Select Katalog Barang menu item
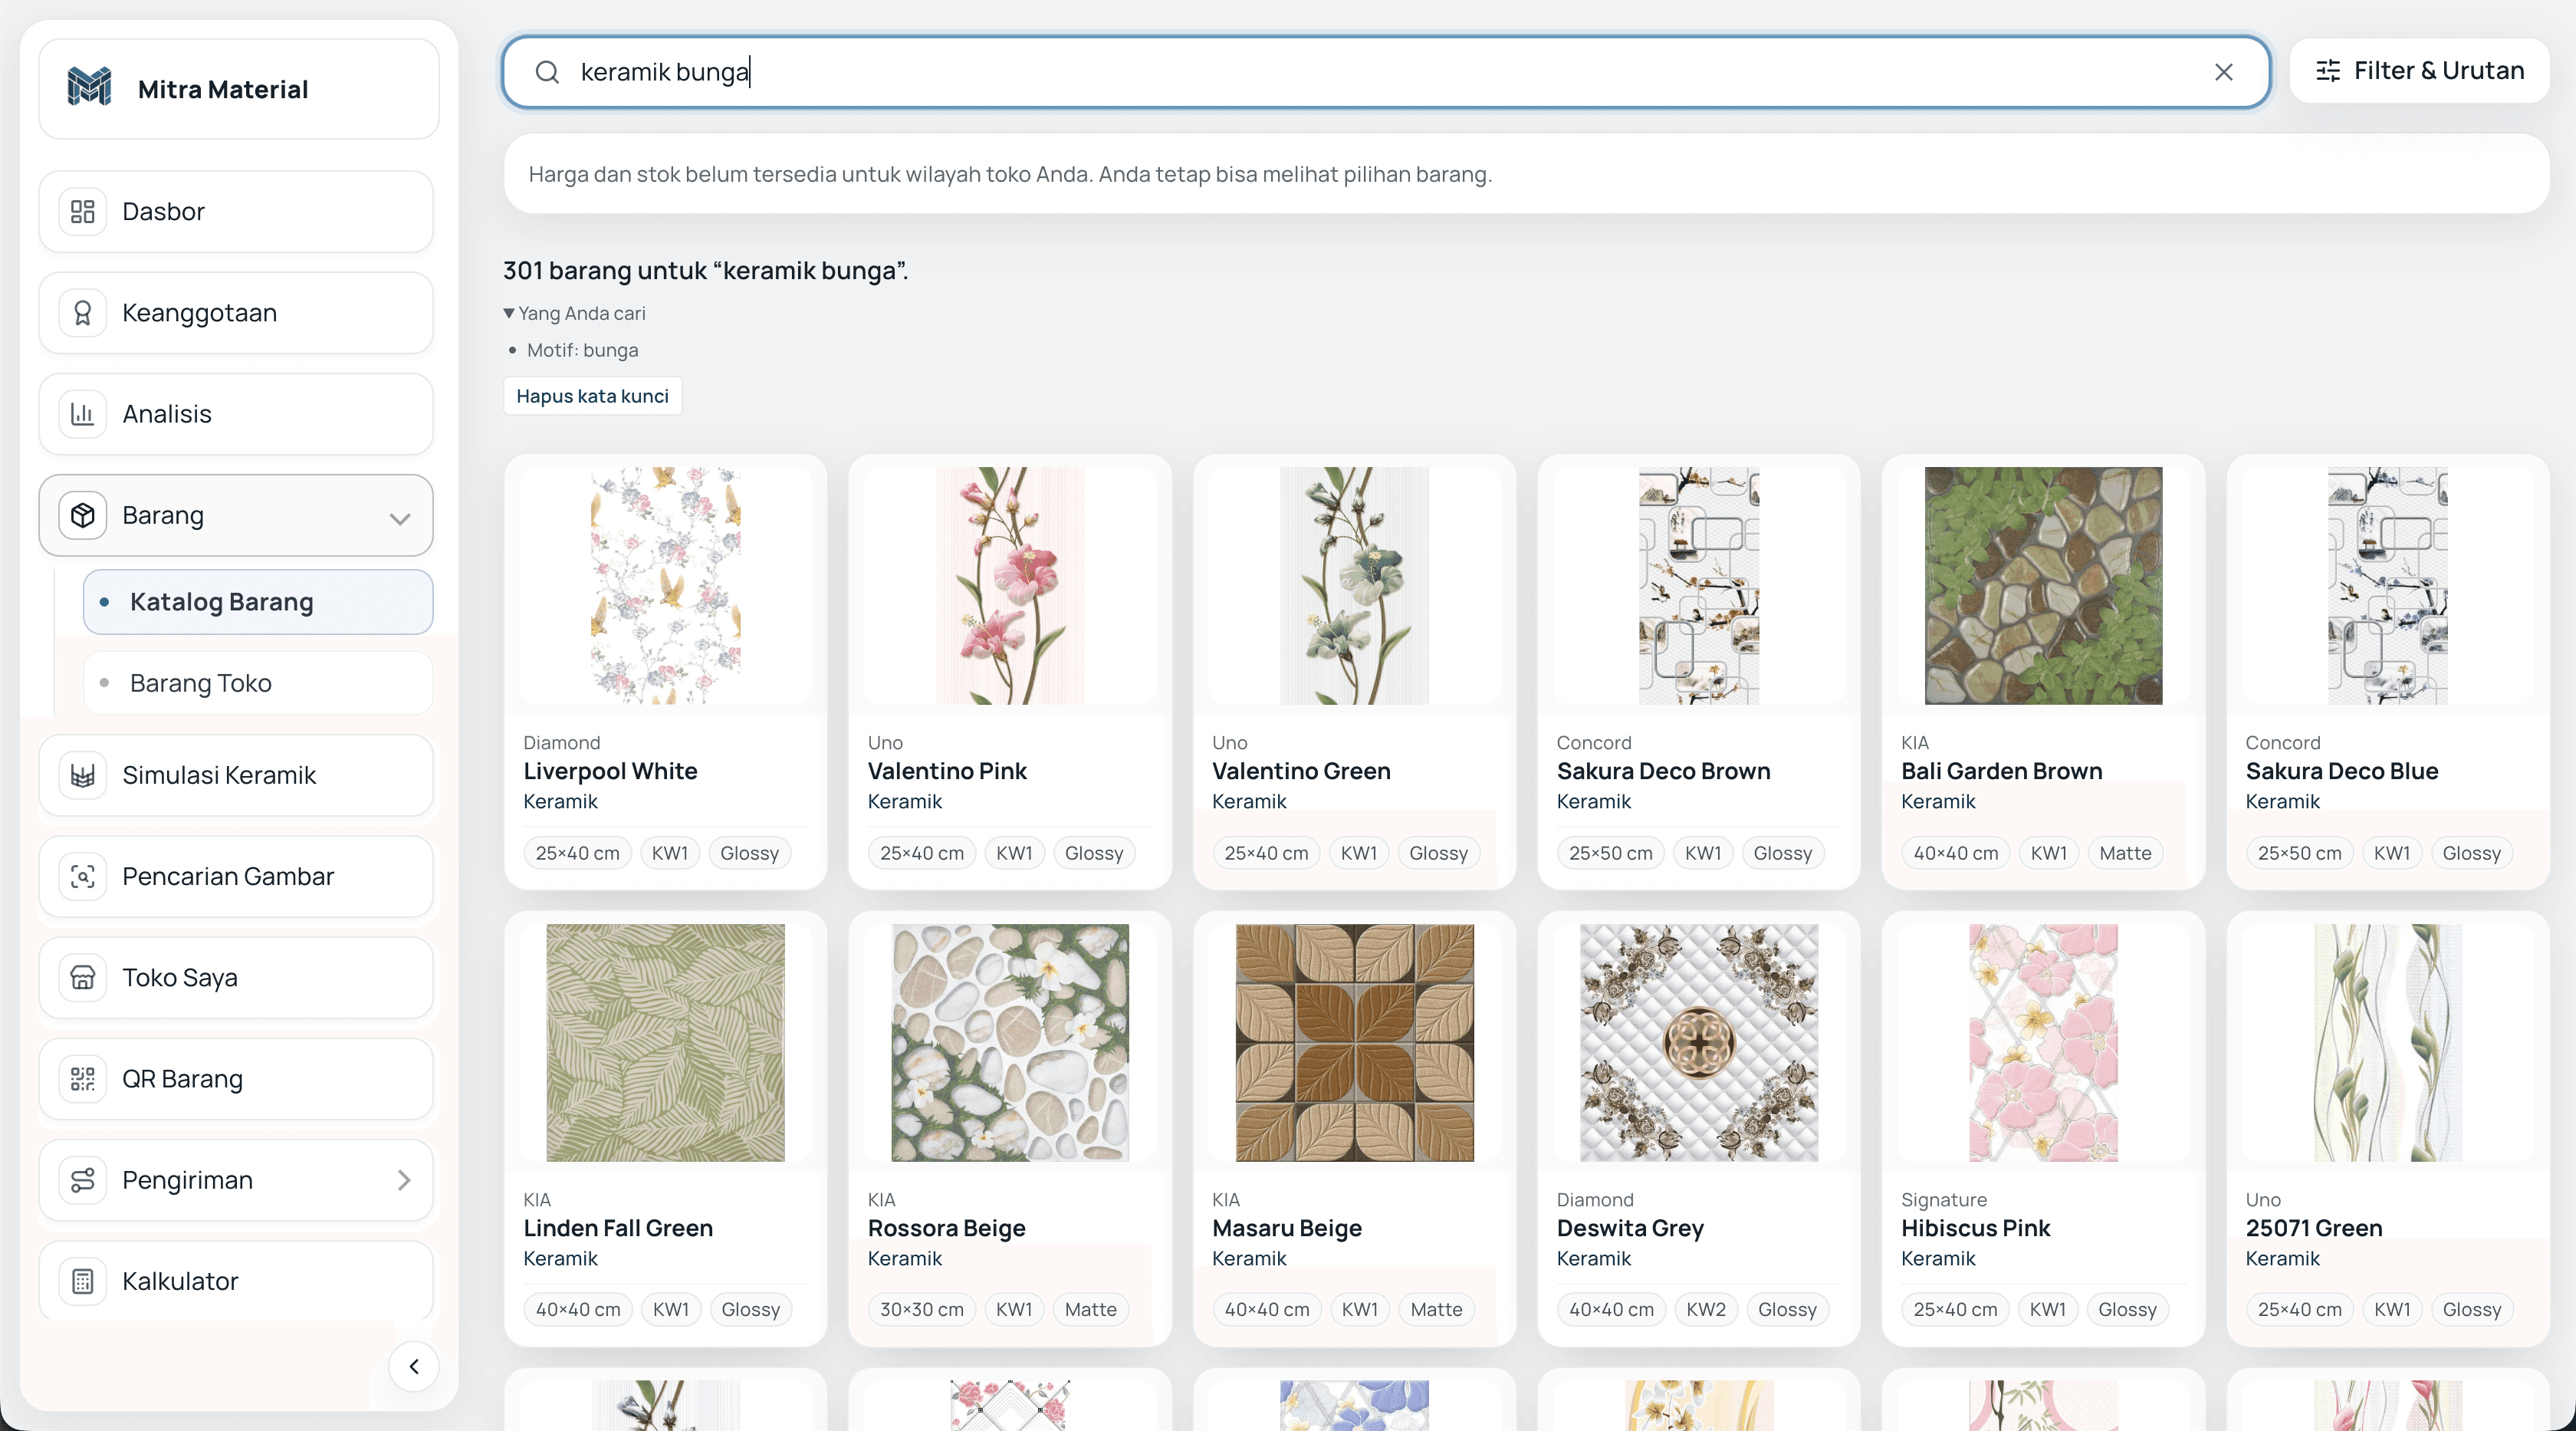Viewport: 2576px width, 1431px height. 258,602
